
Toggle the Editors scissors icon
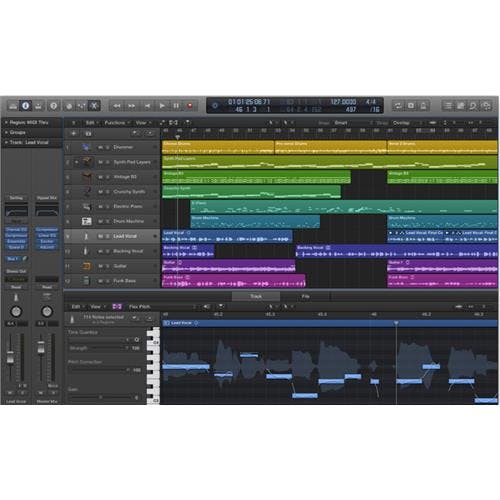click(94, 106)
